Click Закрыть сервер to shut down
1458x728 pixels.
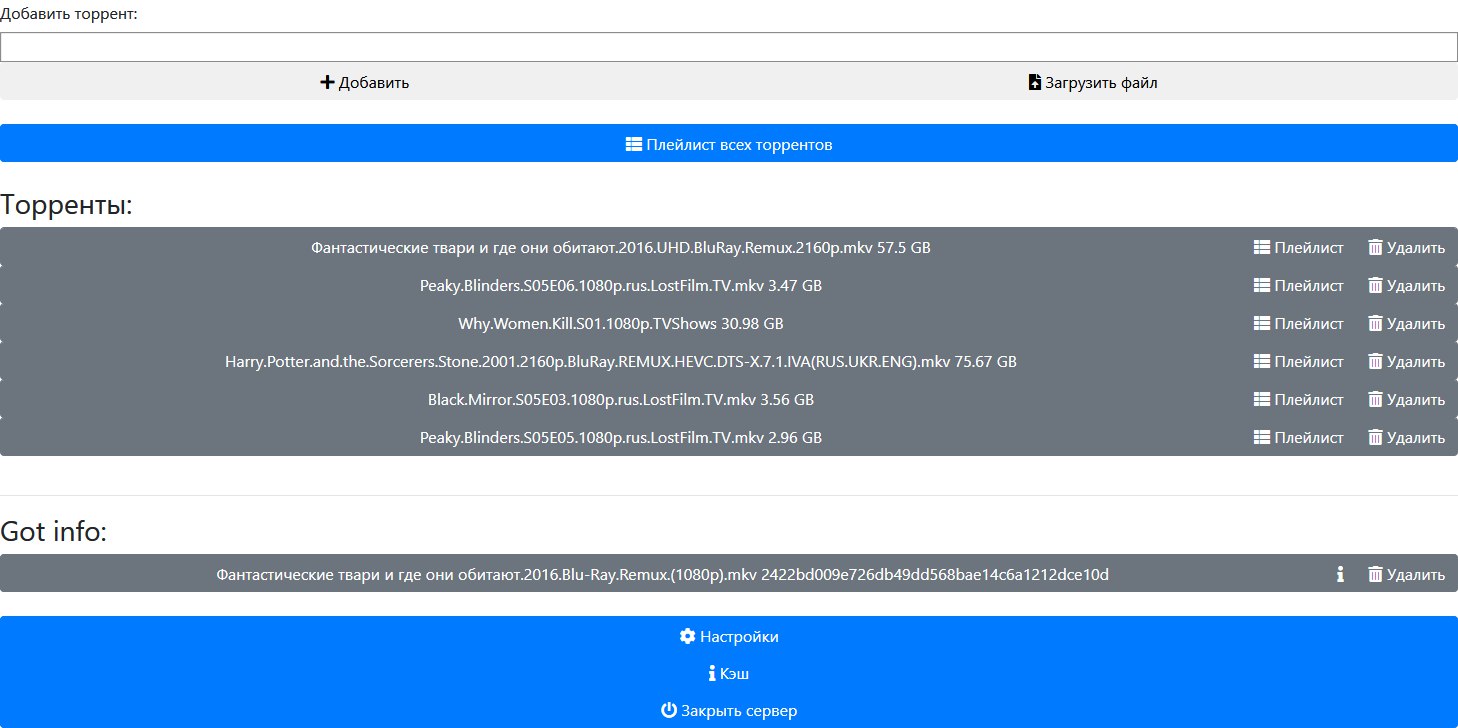pyautogui.click(x=729, y=710)
